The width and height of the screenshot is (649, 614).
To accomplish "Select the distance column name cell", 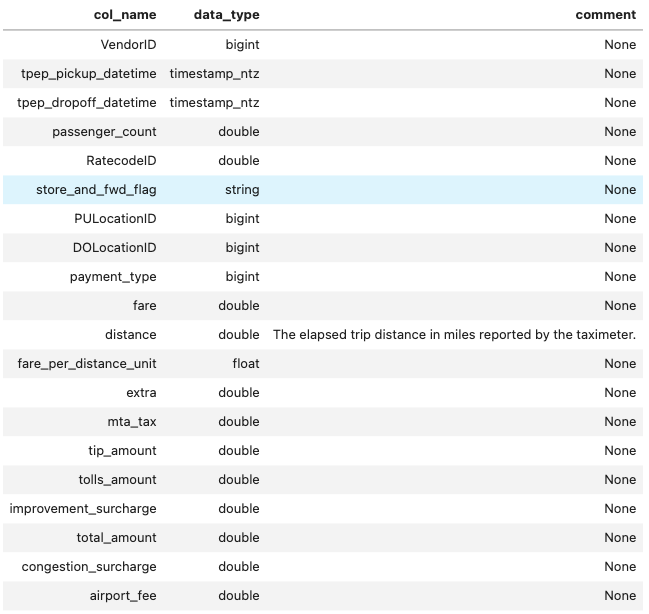I will (130, 335).
